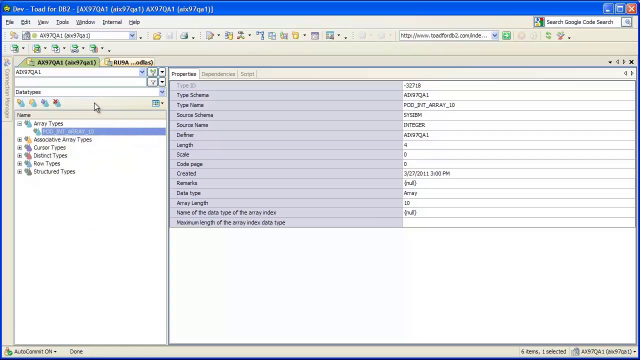Viewport: 640px width, 360px height.
Task: Expand the Distinct Types node
Action: click(x=20, y=156)
